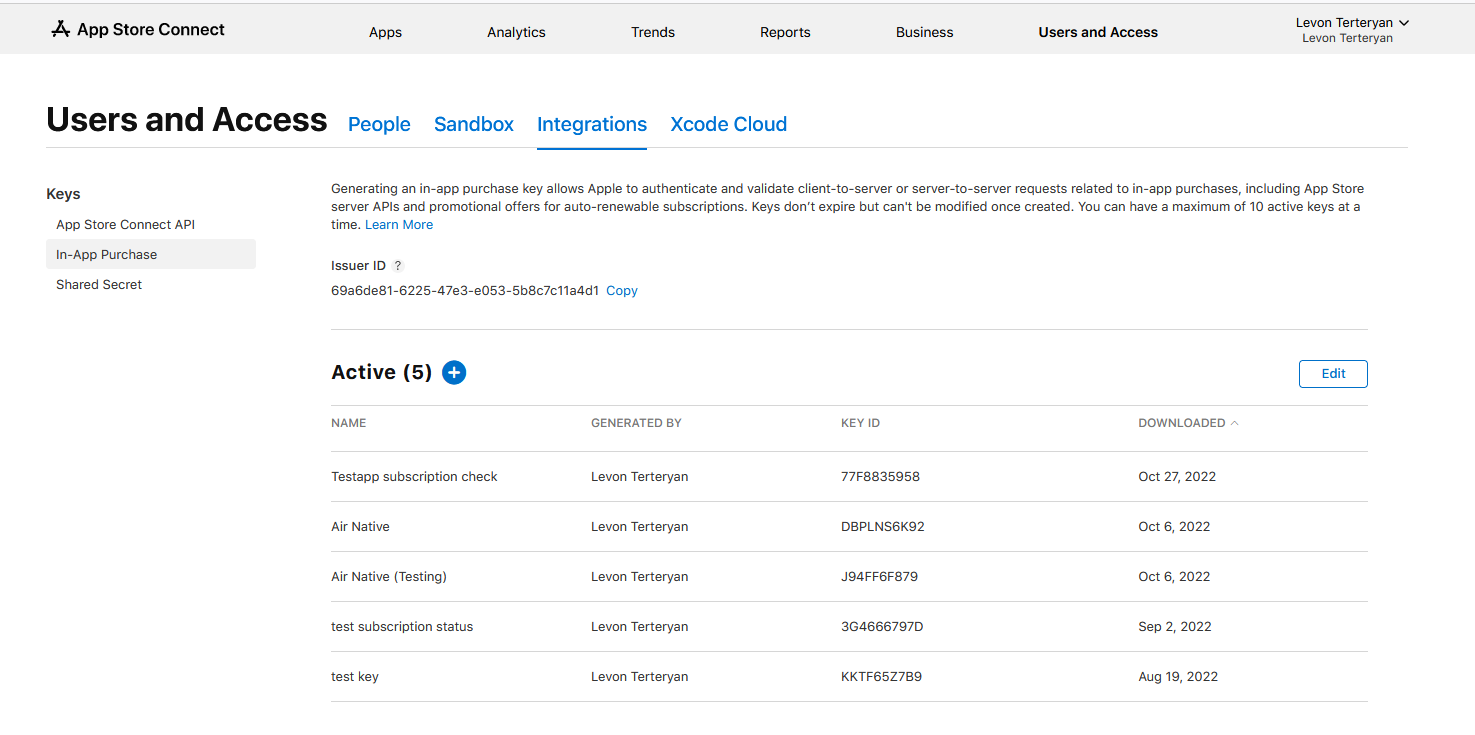The image size is (1475, 735).
Task: Copy the Issuer ID
Action: coord(622,291)
